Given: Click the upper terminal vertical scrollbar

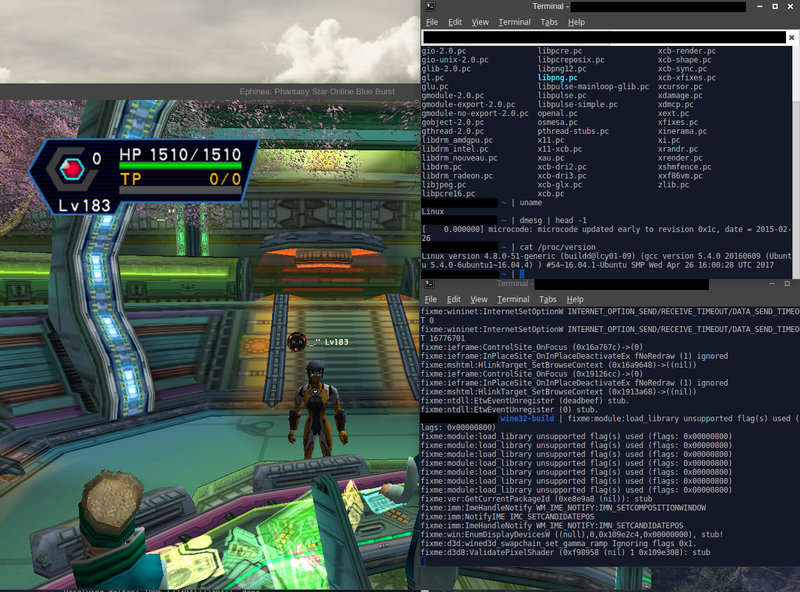Looking at the screenshot, I should click(796, 162).
